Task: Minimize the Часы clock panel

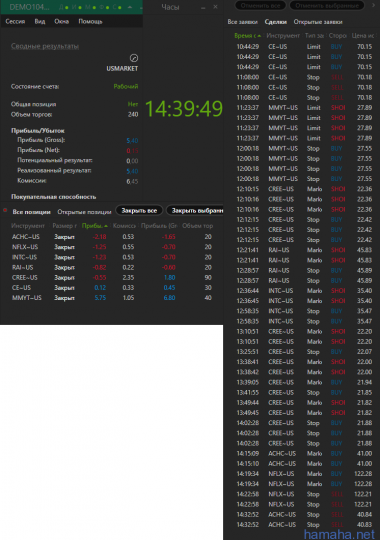Action: (203, 7)
